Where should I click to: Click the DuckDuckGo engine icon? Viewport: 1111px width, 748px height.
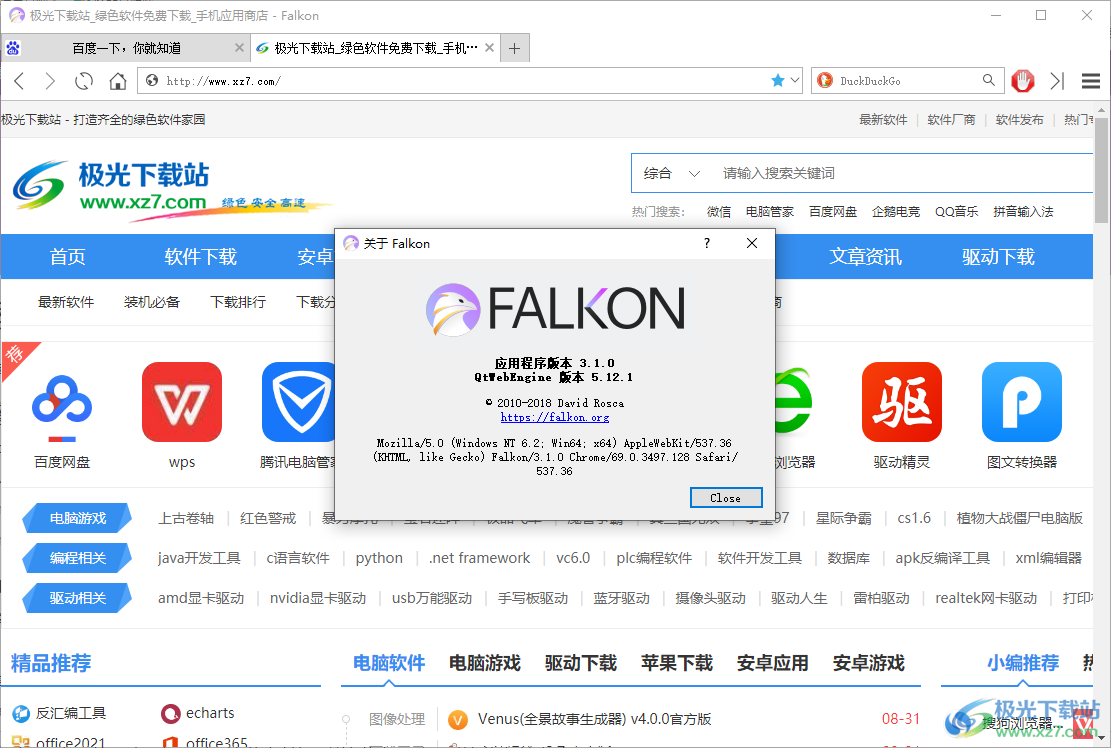(x=824, y=80)
